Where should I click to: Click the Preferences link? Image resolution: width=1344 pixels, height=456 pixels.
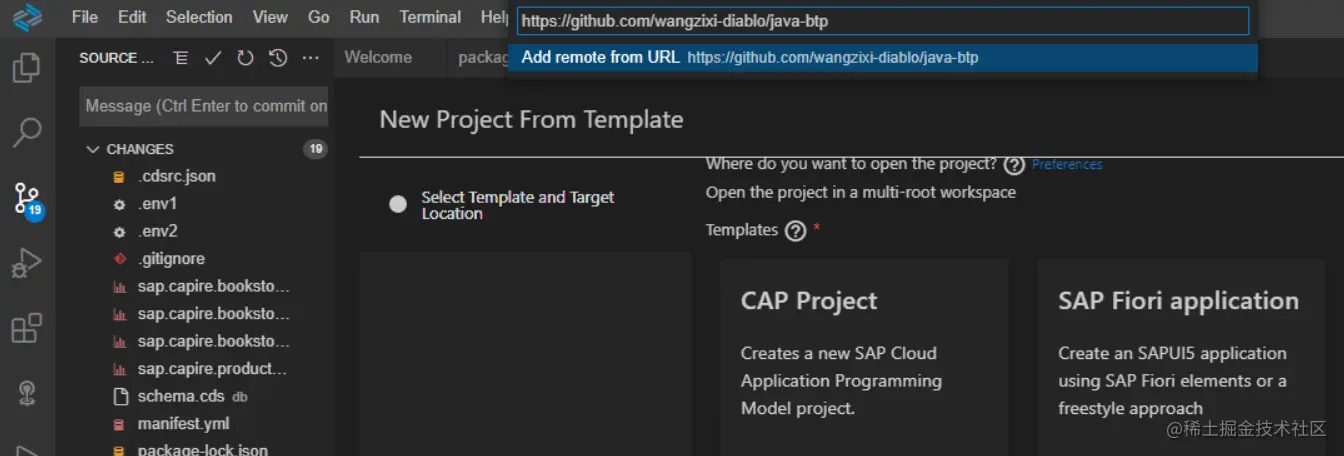(x=1067, y=164)
